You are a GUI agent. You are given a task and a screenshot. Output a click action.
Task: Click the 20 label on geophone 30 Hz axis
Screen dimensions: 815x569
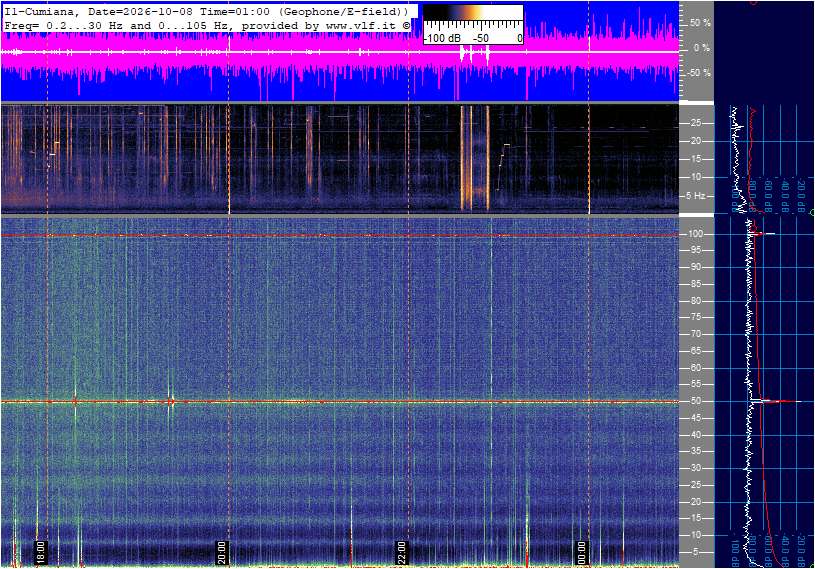(695, 141)
